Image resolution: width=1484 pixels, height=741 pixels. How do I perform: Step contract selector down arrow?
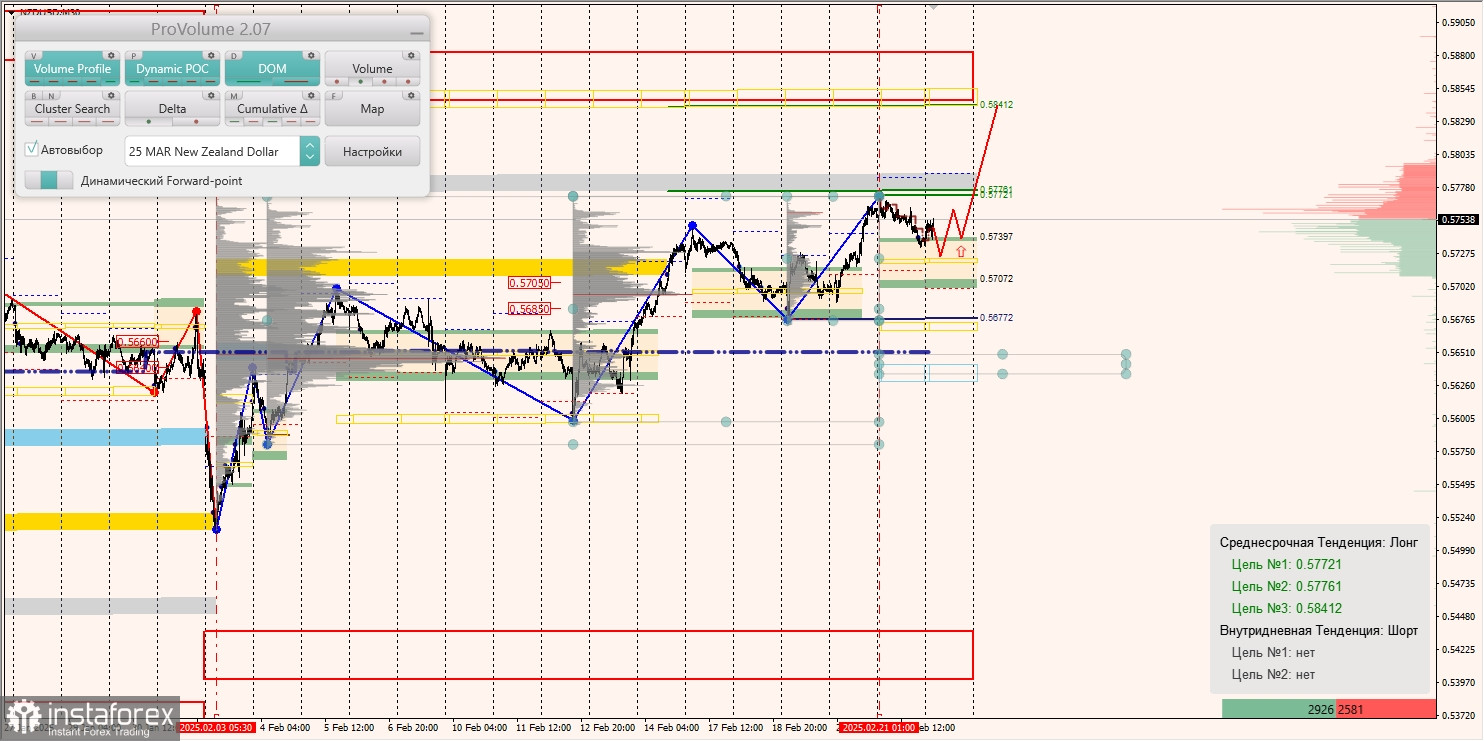pos(310,158)
